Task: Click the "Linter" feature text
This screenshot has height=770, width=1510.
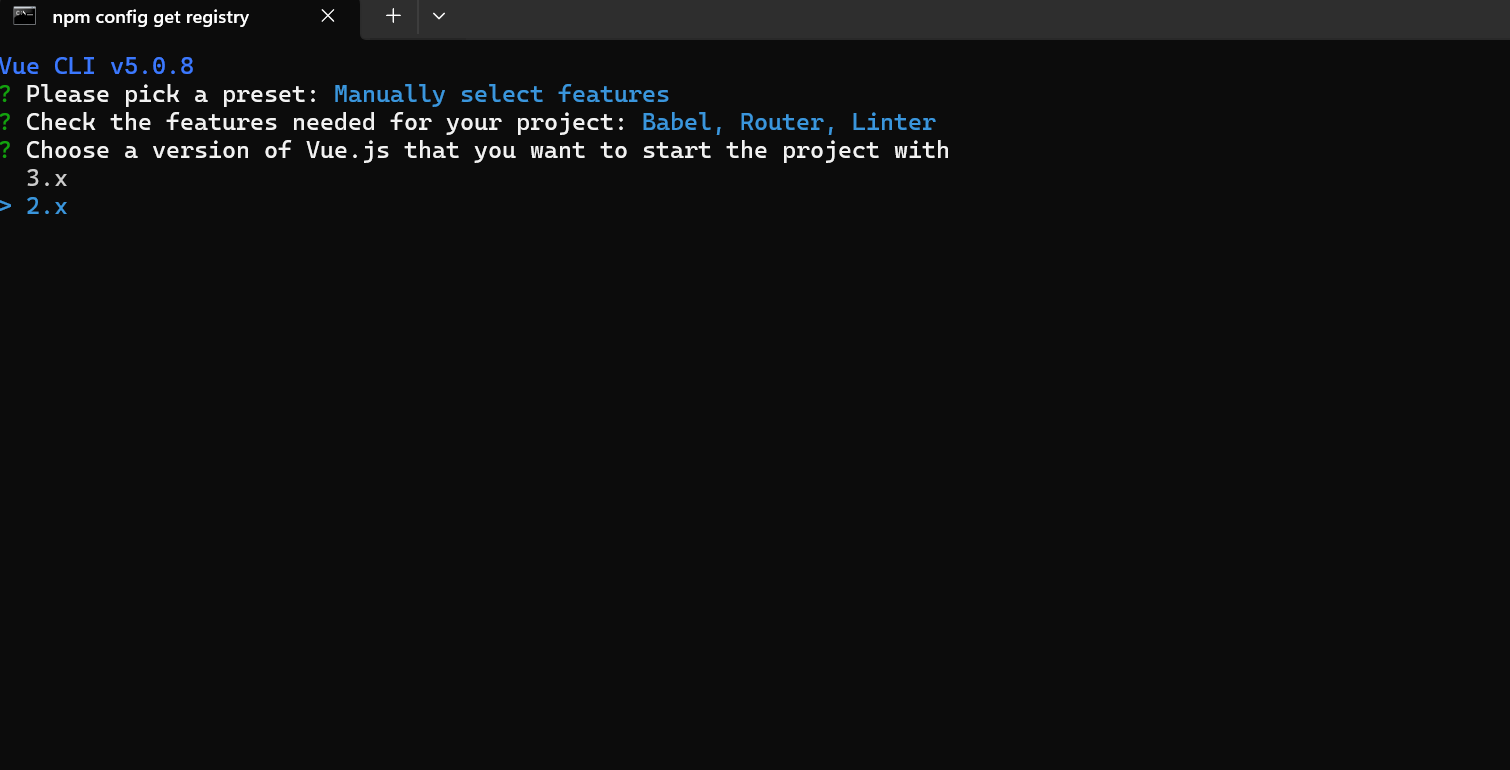Action: [x=893, y=123]
